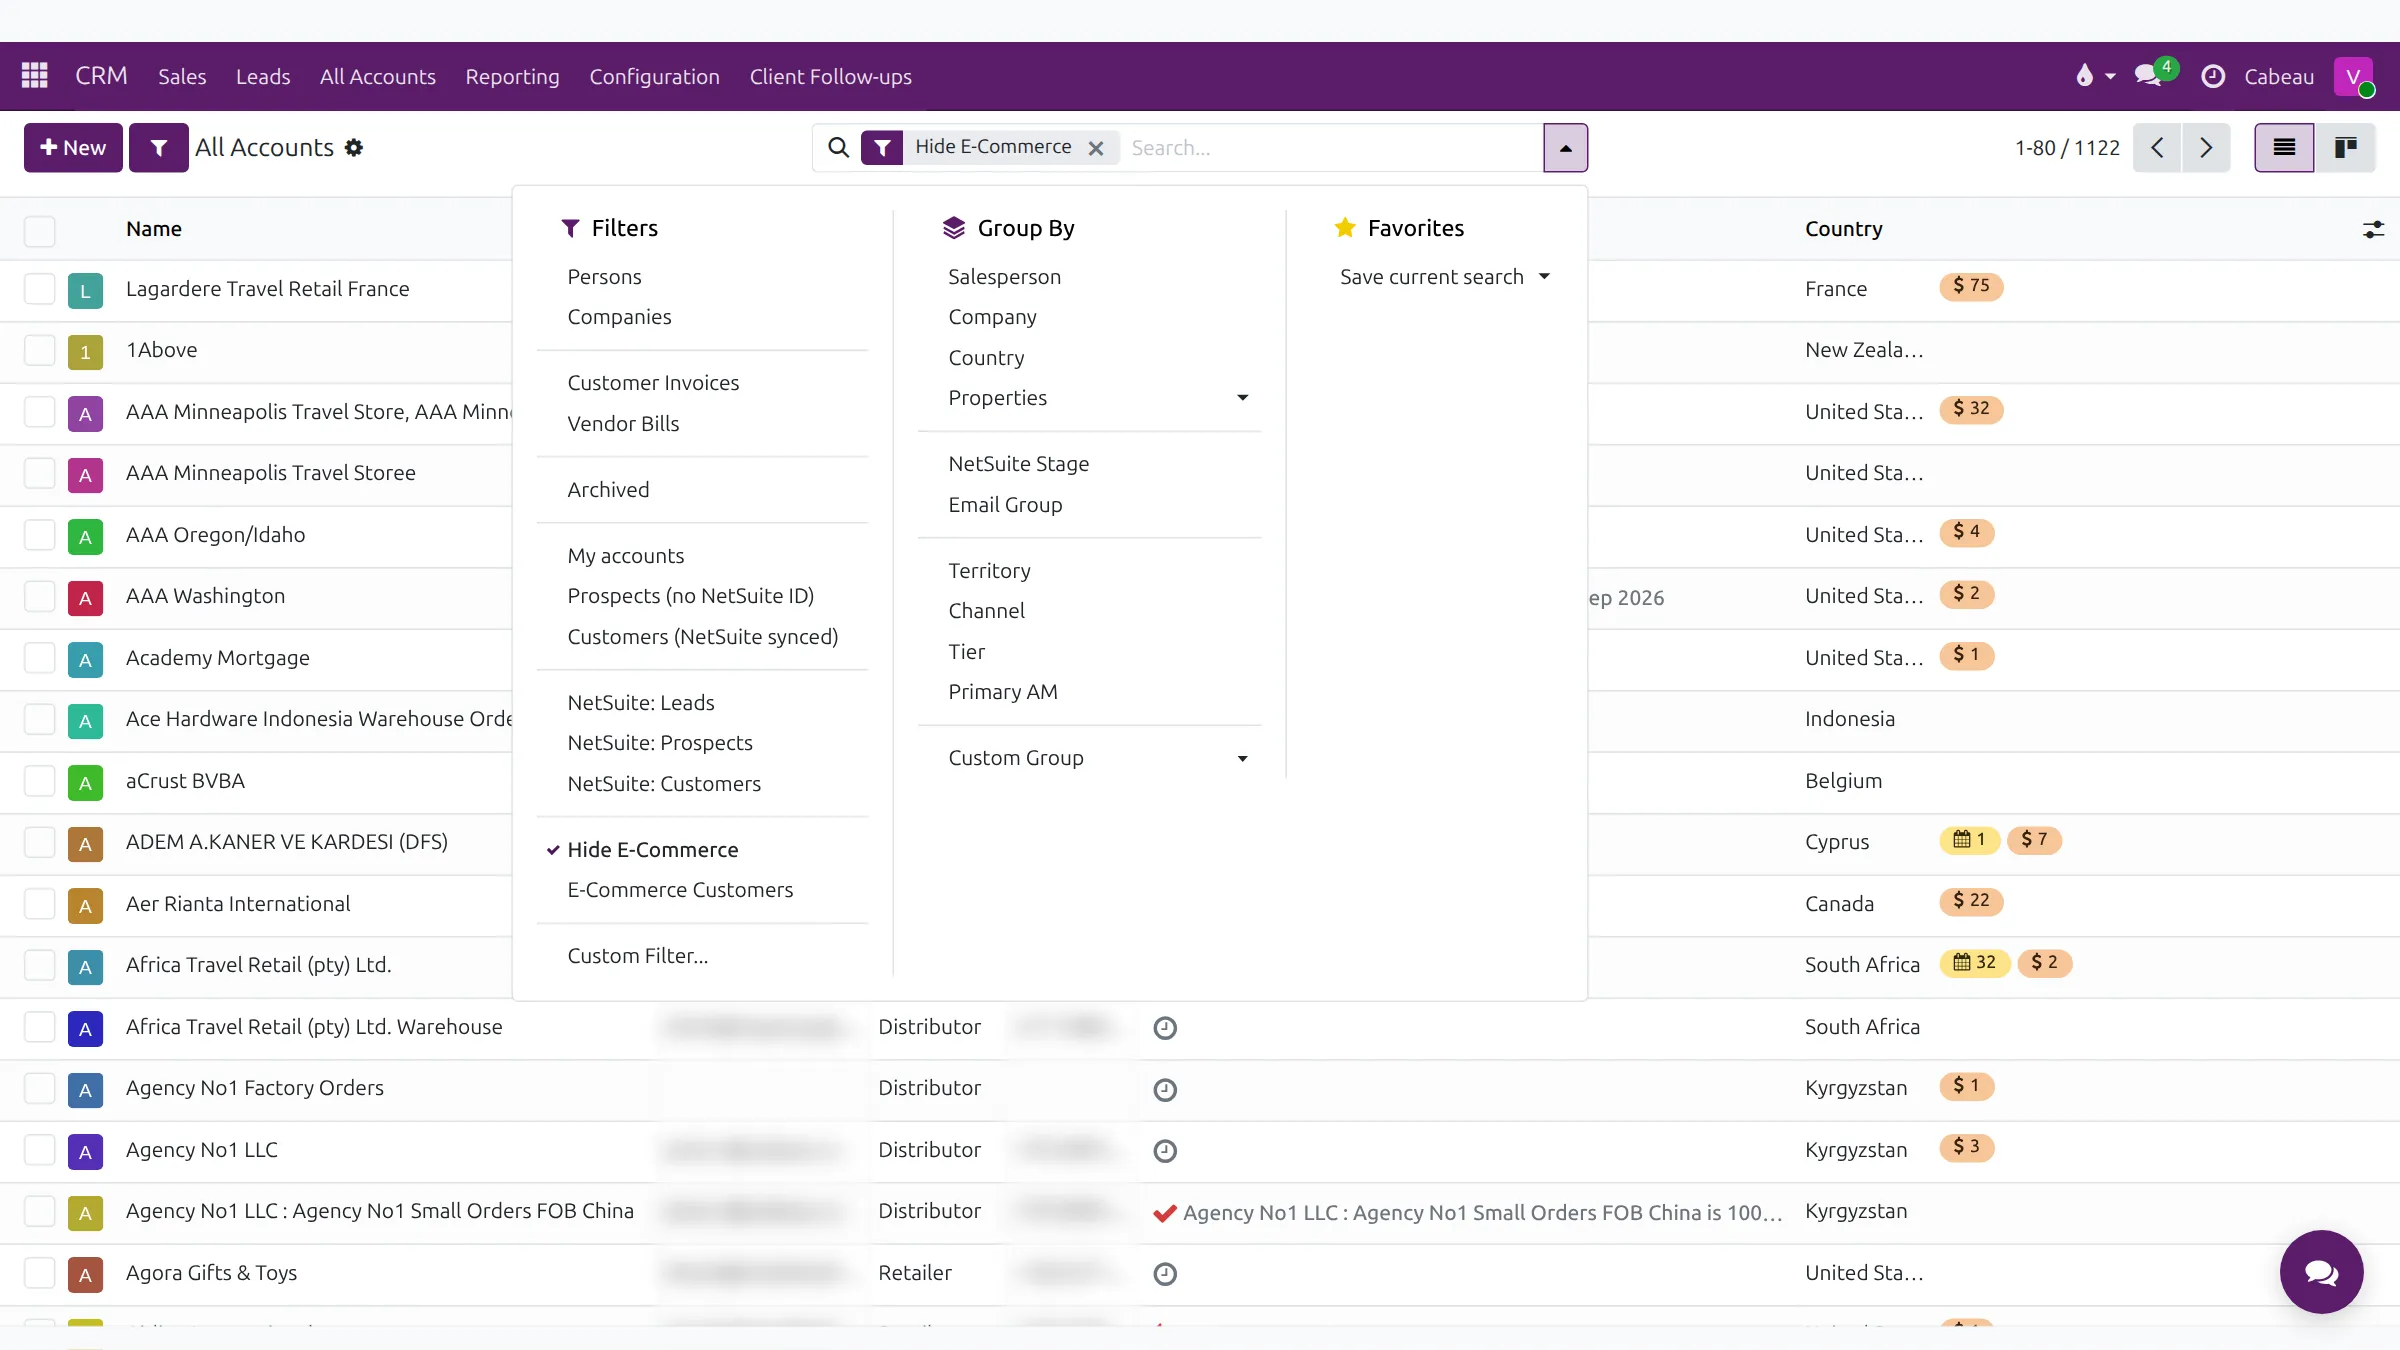Apply the NetSuite: Prospects filter
Viewport: 2400px width, 1350px height.
(x=660, y=743)
